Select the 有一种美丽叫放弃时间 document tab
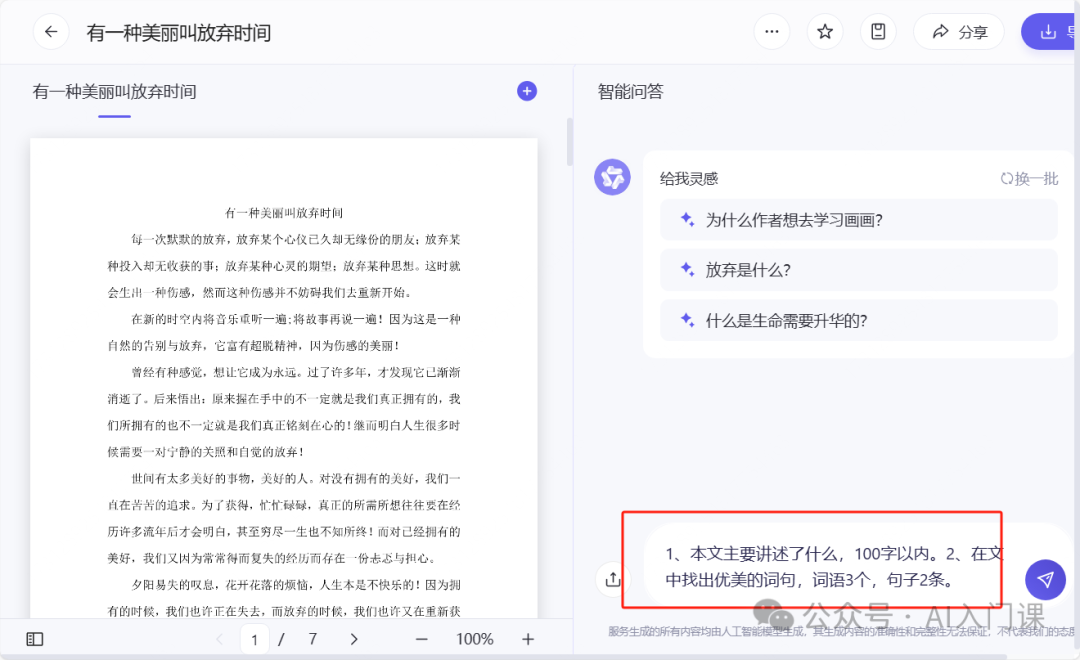The height and width of the screenshot is (660, 1080). [x=114, y=92]
